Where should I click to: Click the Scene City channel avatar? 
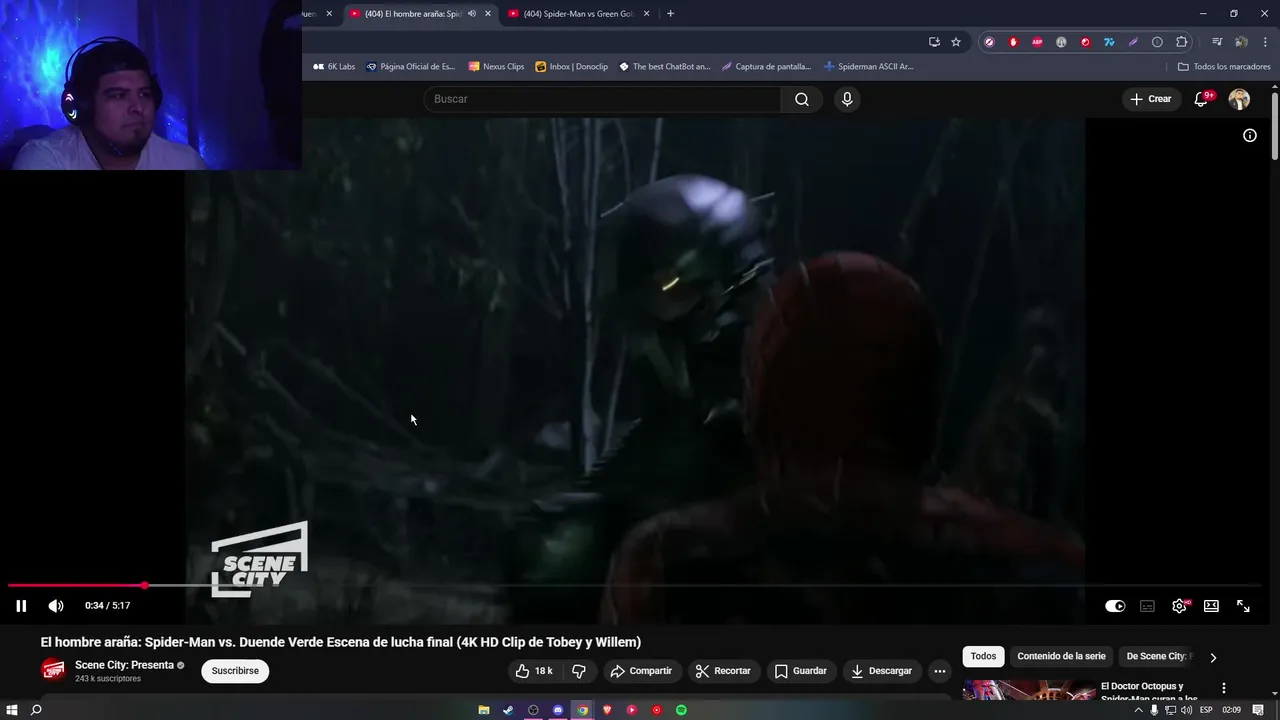[x=53, y=671]
